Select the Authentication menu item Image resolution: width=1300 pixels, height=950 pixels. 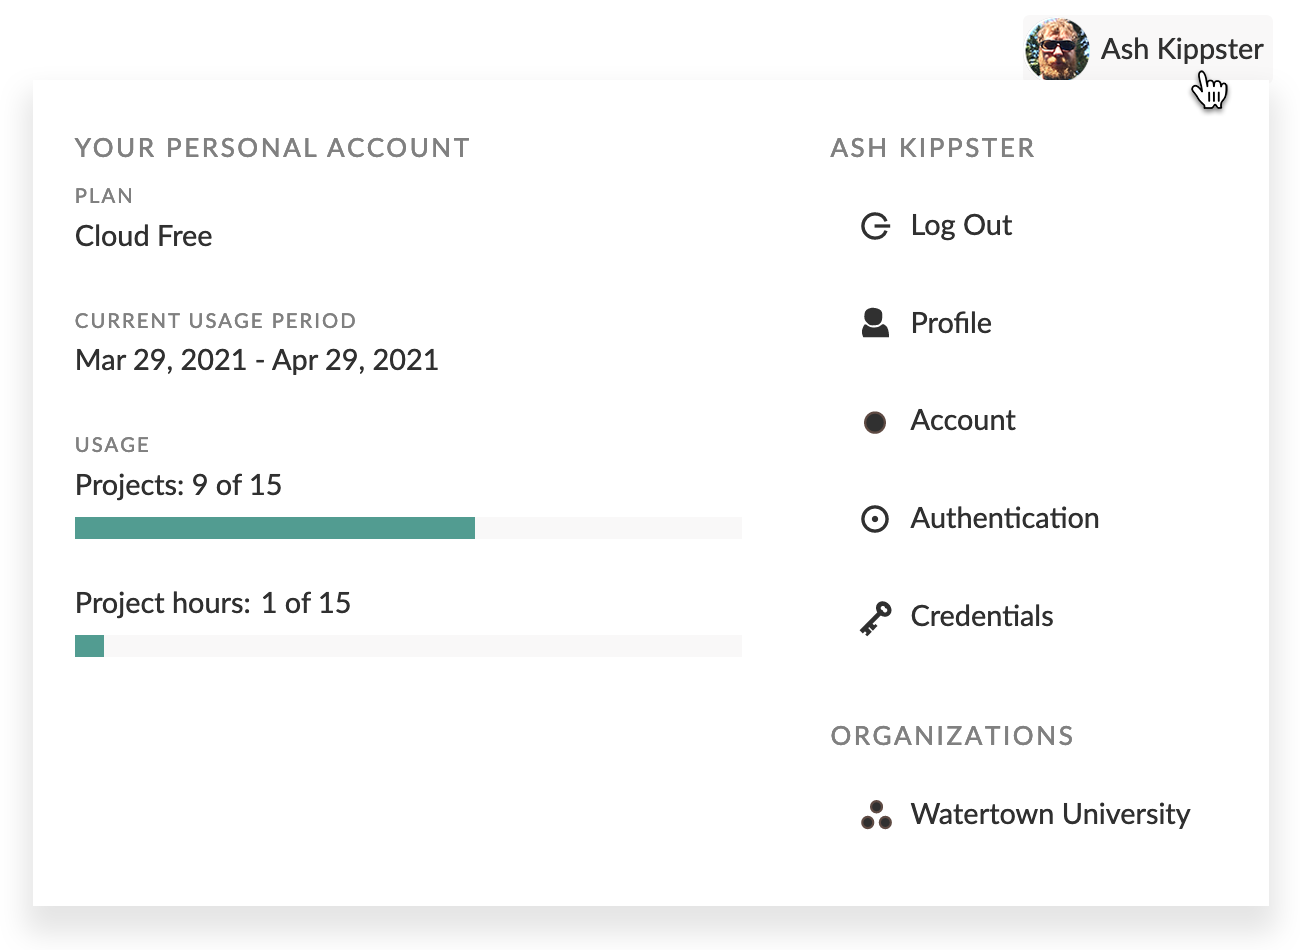point(1004,519)
